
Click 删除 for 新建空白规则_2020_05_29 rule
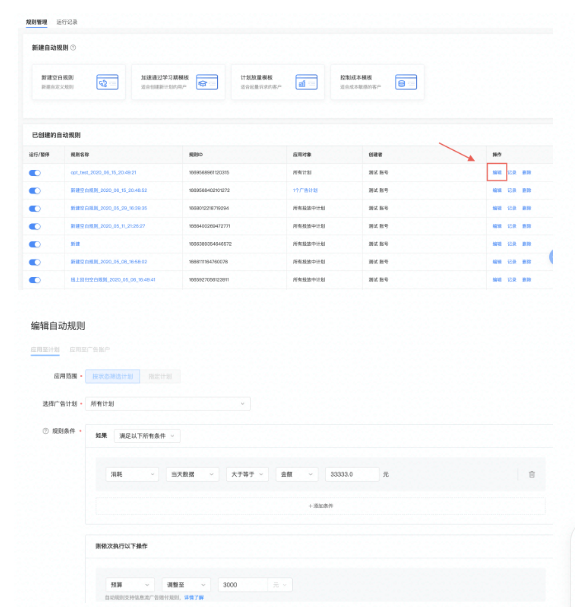pos(527,208)
